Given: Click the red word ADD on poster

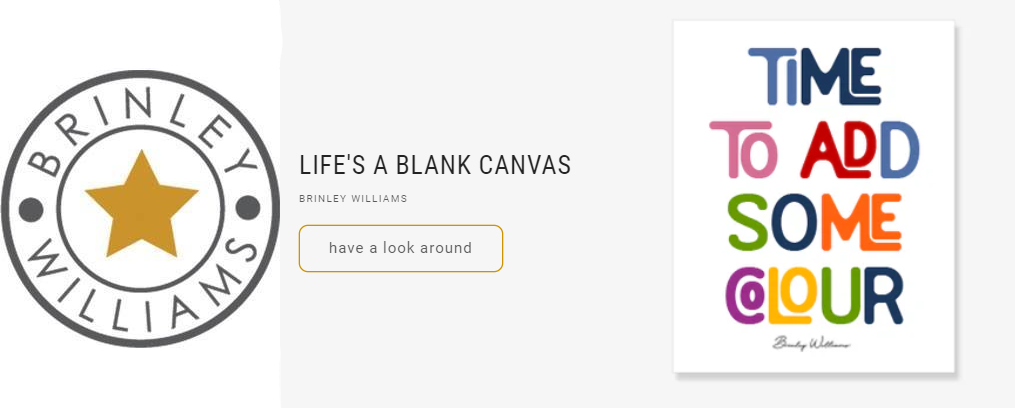Looking at the screenshot, I should click(x=860, y=150).
